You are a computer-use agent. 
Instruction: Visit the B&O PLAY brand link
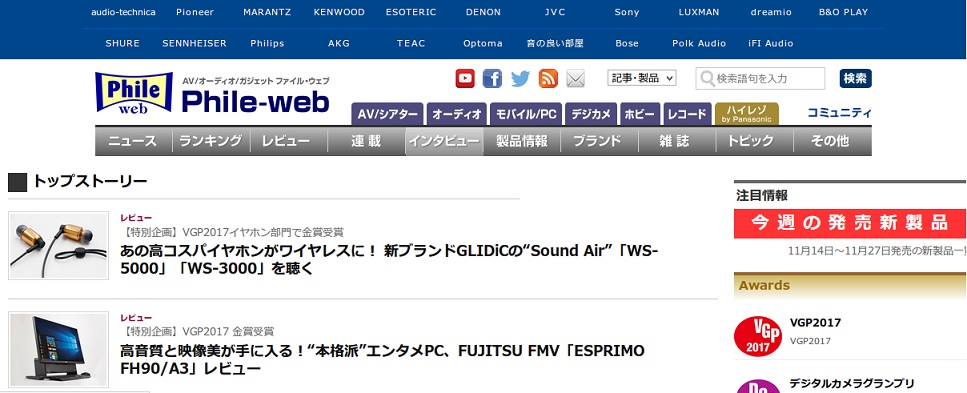click(x=843, y=12)
